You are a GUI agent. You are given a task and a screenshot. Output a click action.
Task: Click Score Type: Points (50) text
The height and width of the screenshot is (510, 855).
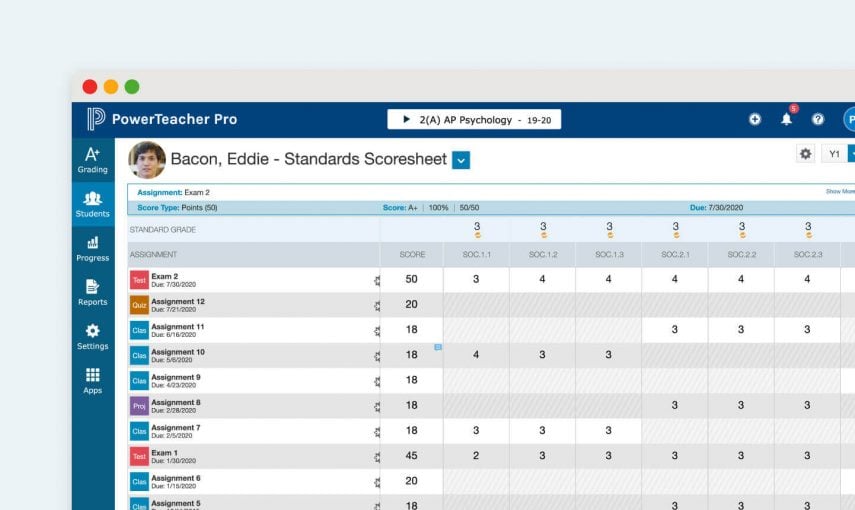coord(177,208)
